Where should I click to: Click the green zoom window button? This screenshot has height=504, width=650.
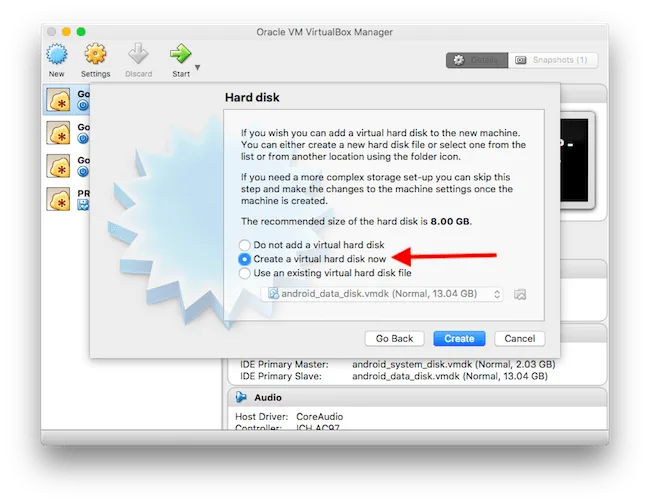tap(81, 32)
